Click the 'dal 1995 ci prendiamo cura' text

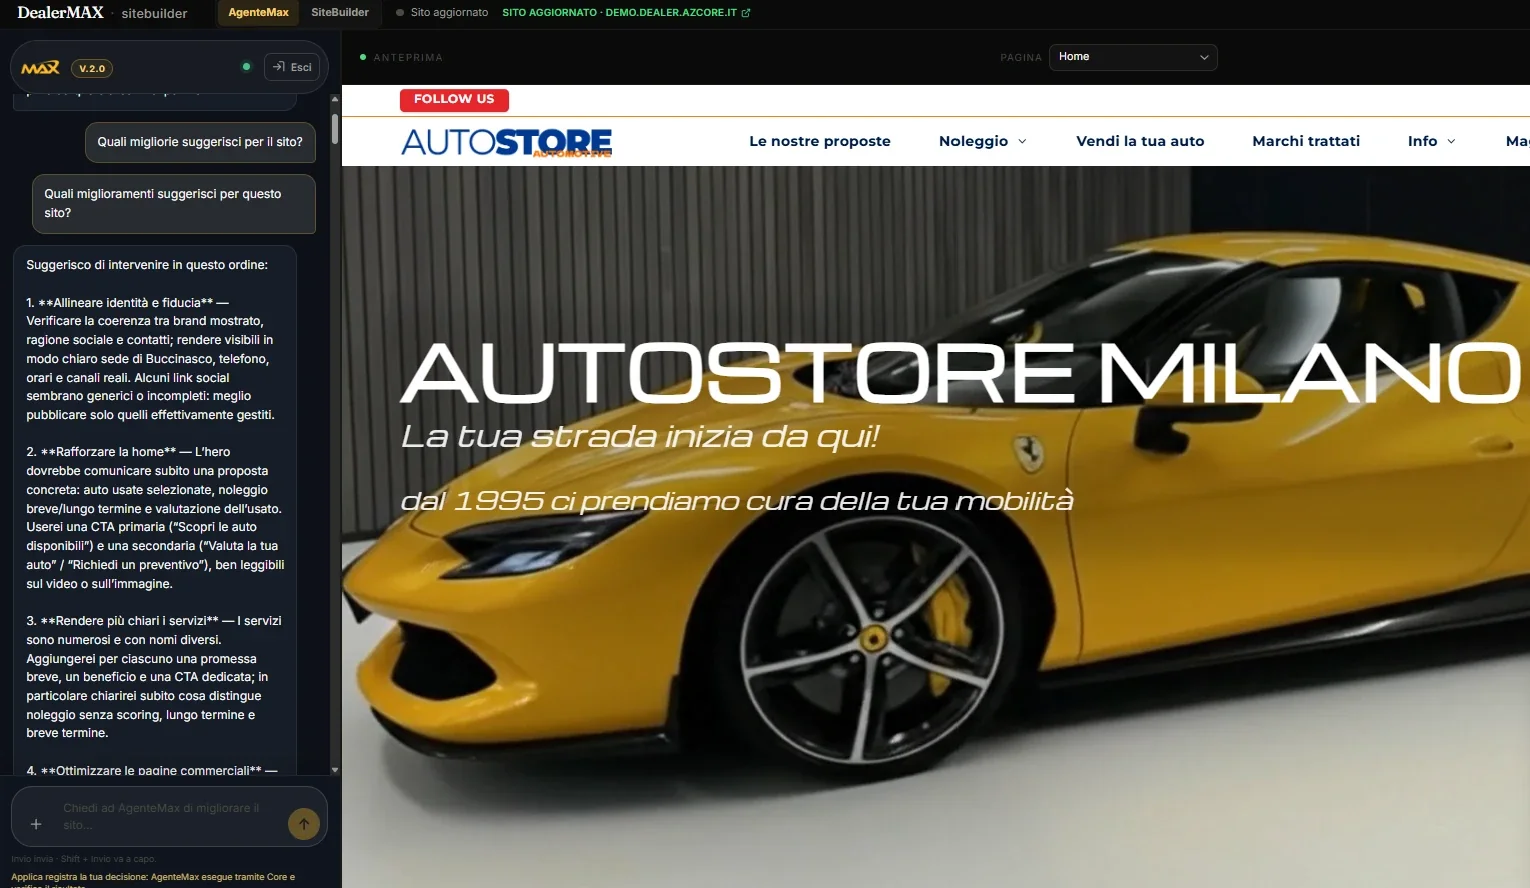tap(737, 501)
